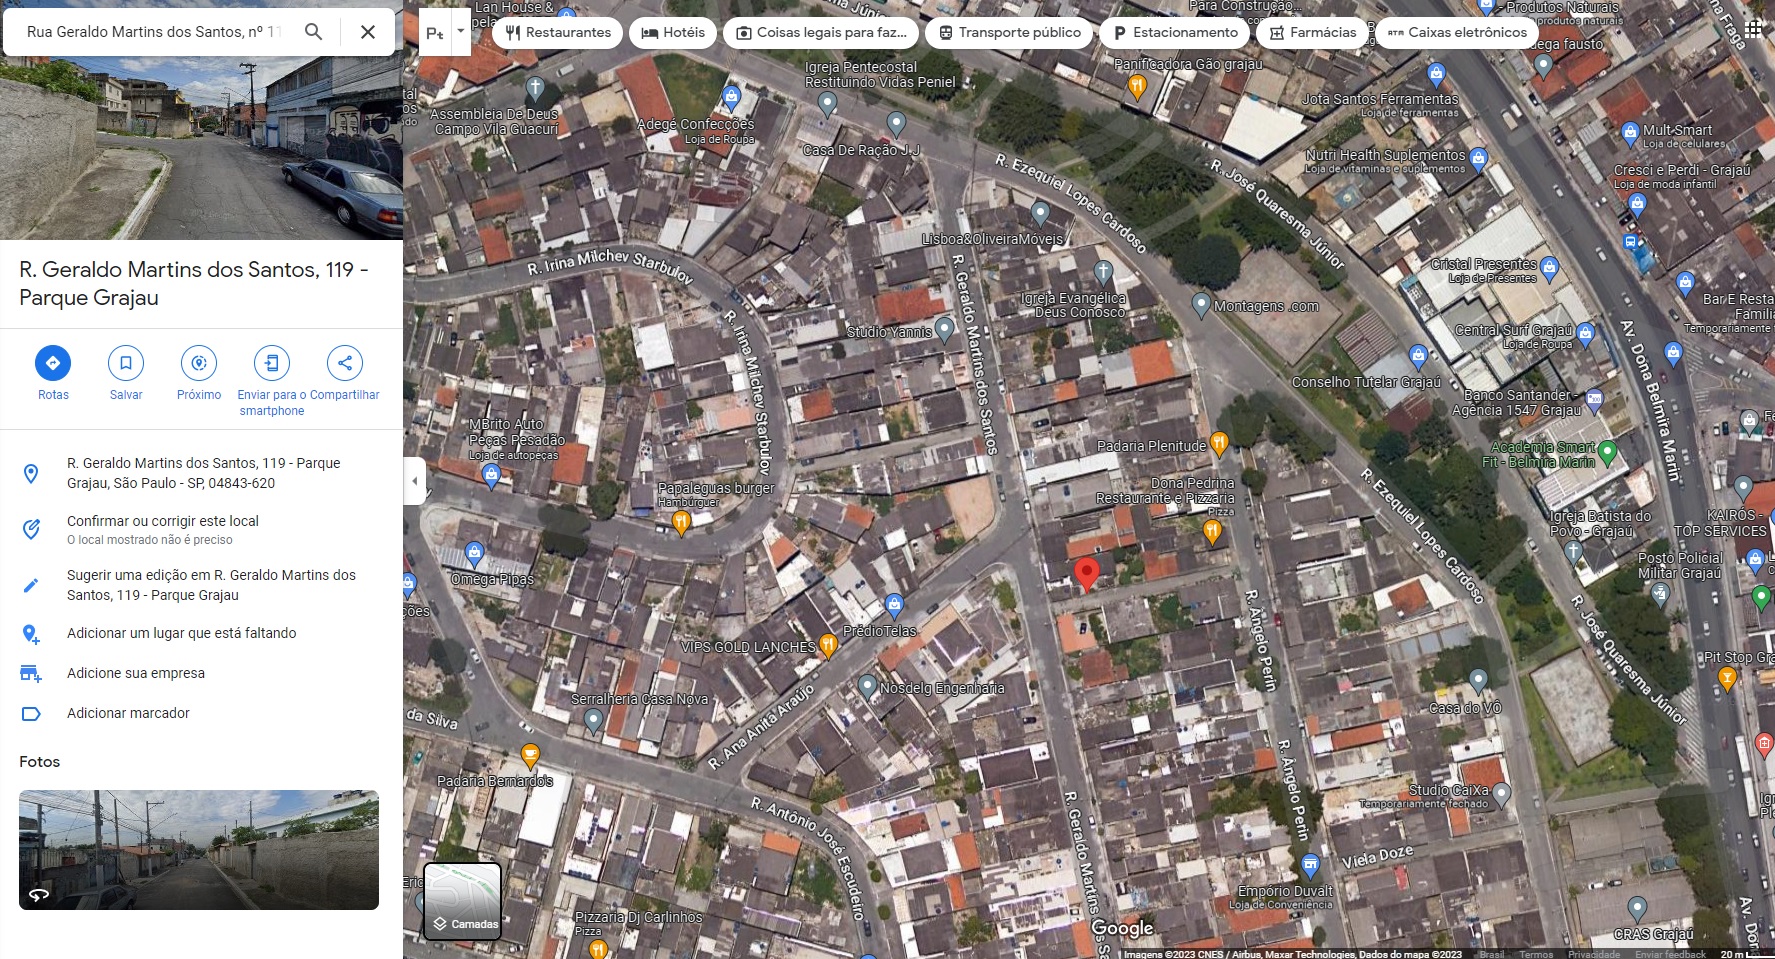This screenshot has height=959, width=1775.
Task: Click Nutri Health Suplementos marker
Action: click(1479, 158)
